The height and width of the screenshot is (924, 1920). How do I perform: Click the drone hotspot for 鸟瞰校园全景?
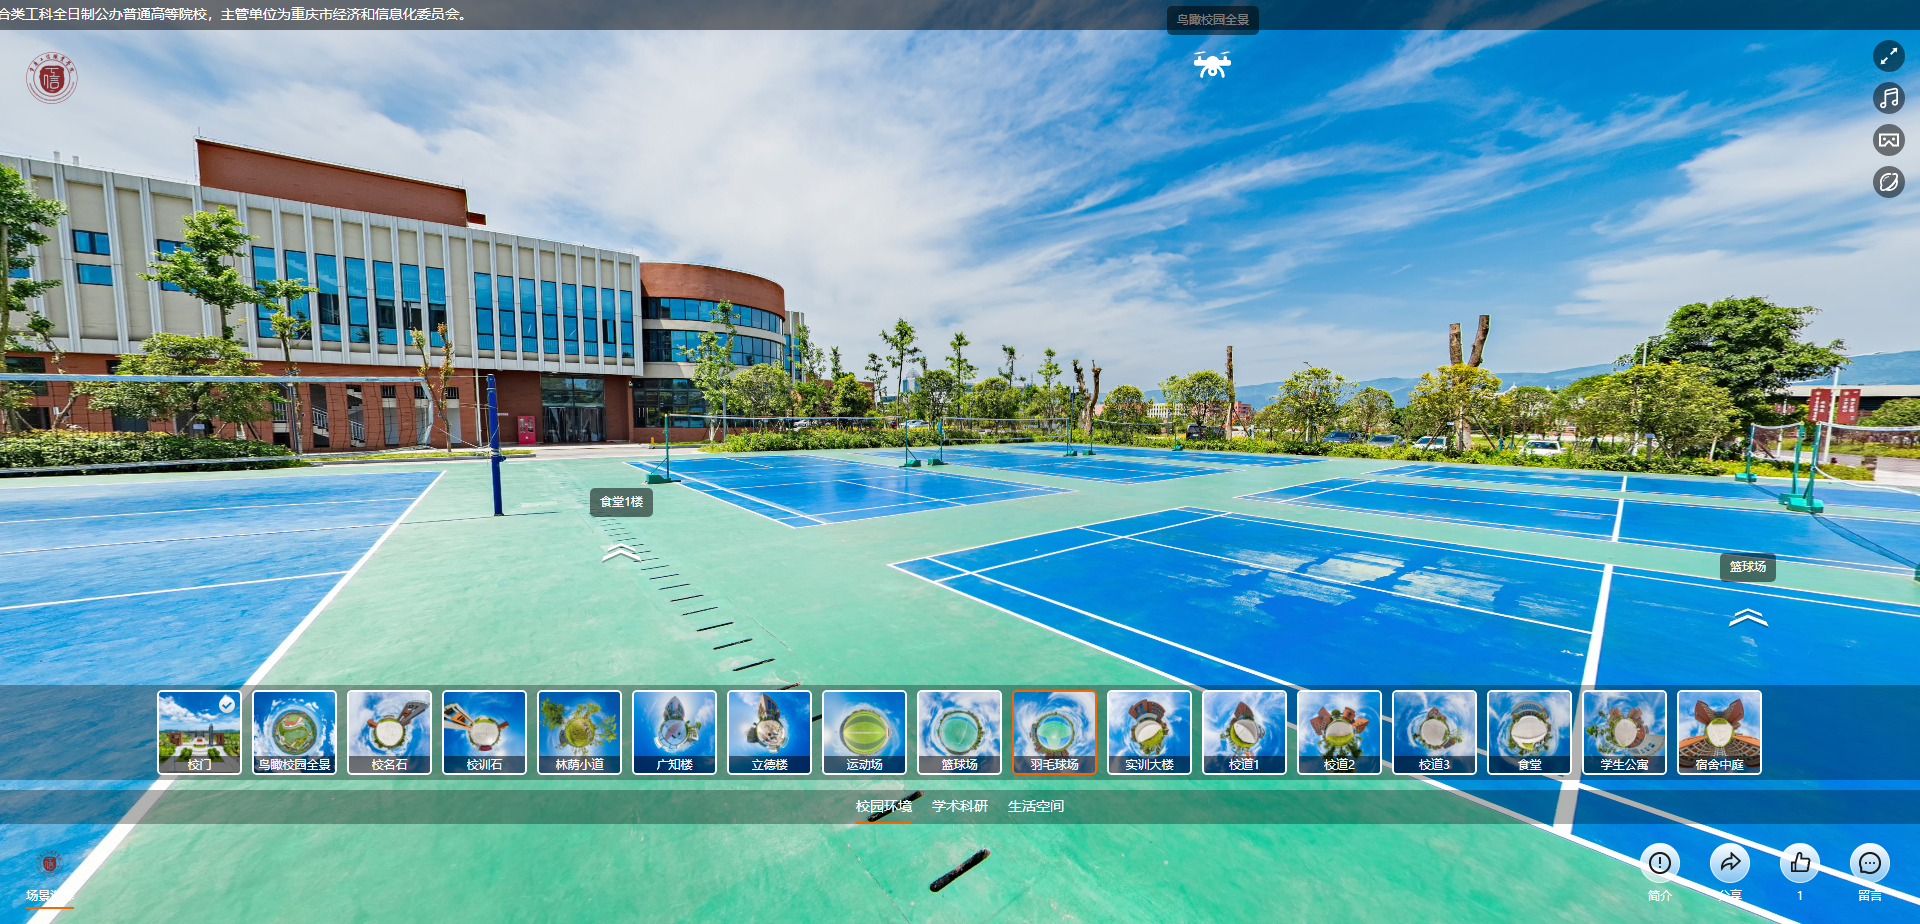1212,65
